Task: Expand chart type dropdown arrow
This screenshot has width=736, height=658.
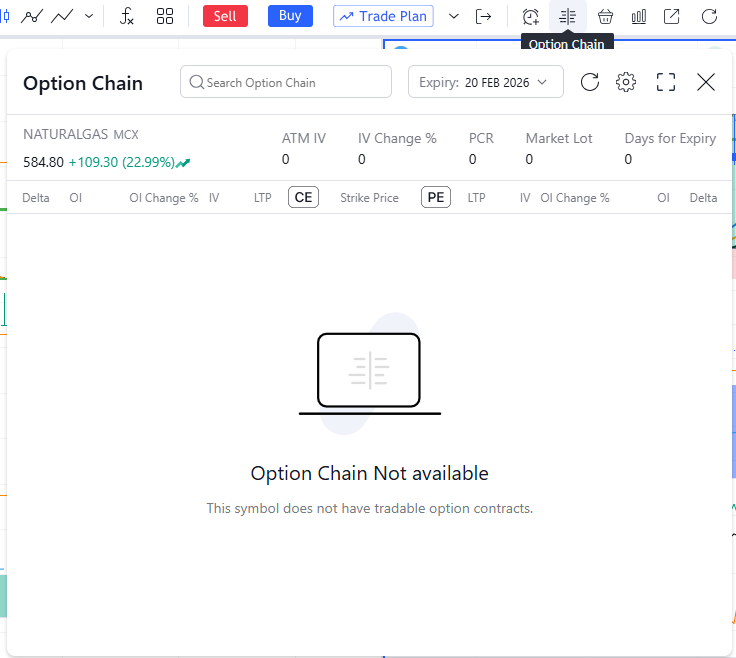Action: point(90,16)
